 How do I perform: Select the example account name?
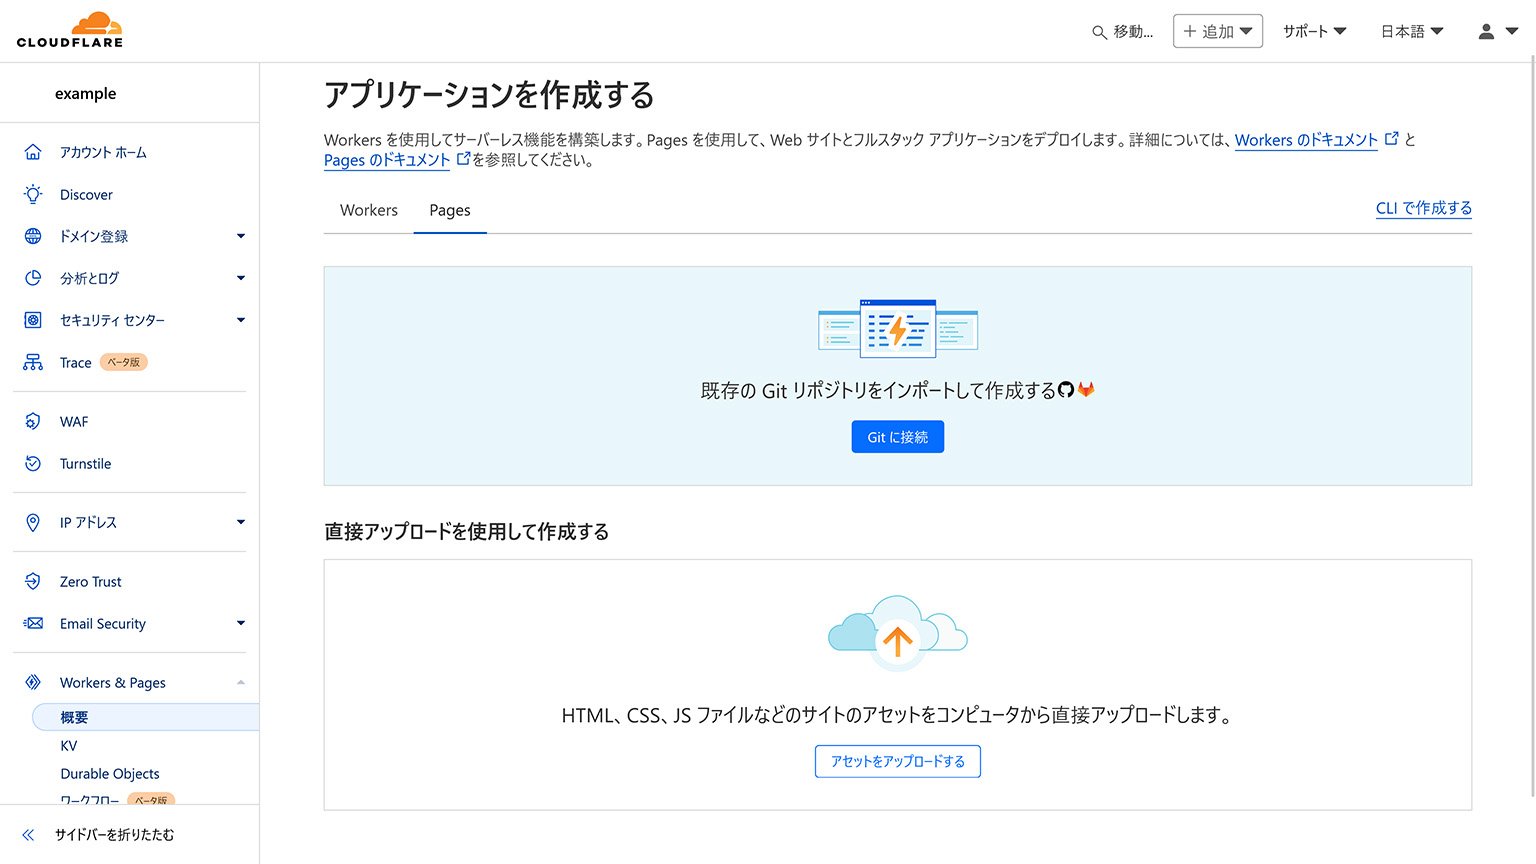(x=86, y=93)
